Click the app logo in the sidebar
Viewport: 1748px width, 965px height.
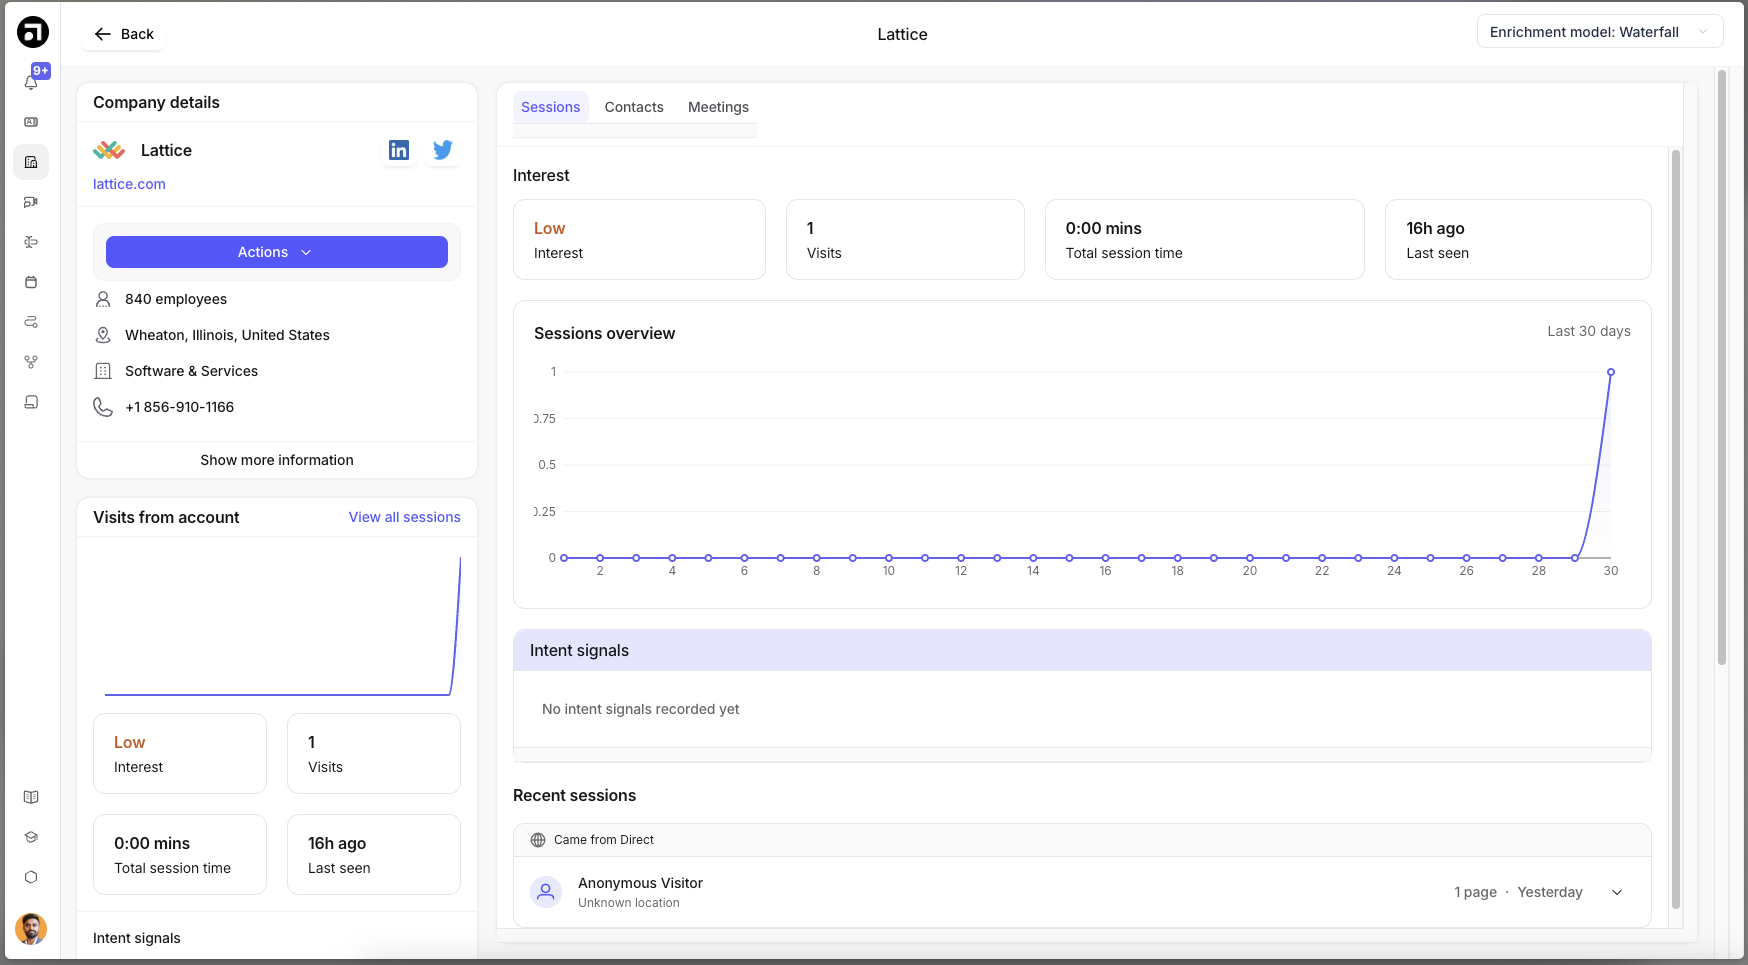click(32, 32)
